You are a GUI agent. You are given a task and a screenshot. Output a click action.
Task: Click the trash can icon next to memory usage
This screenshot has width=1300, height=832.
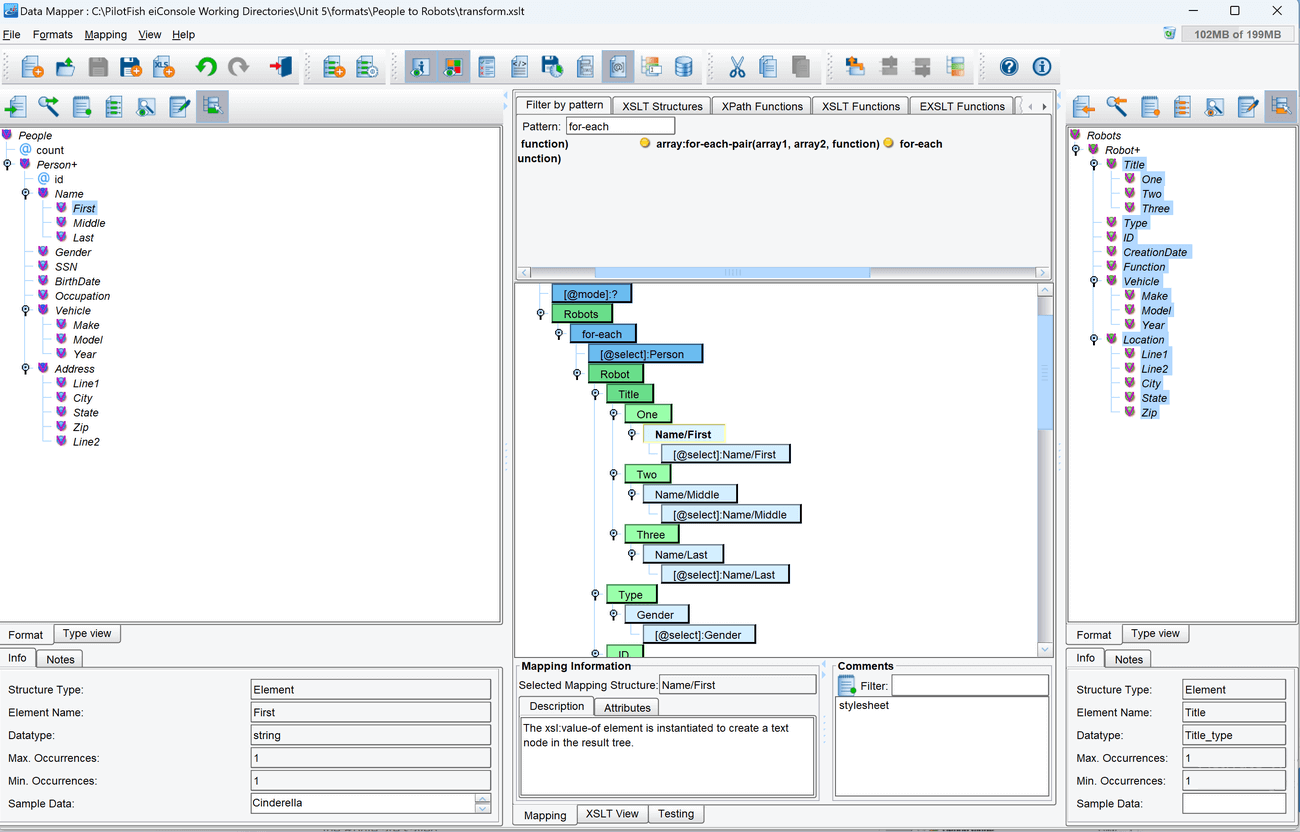1169,34
